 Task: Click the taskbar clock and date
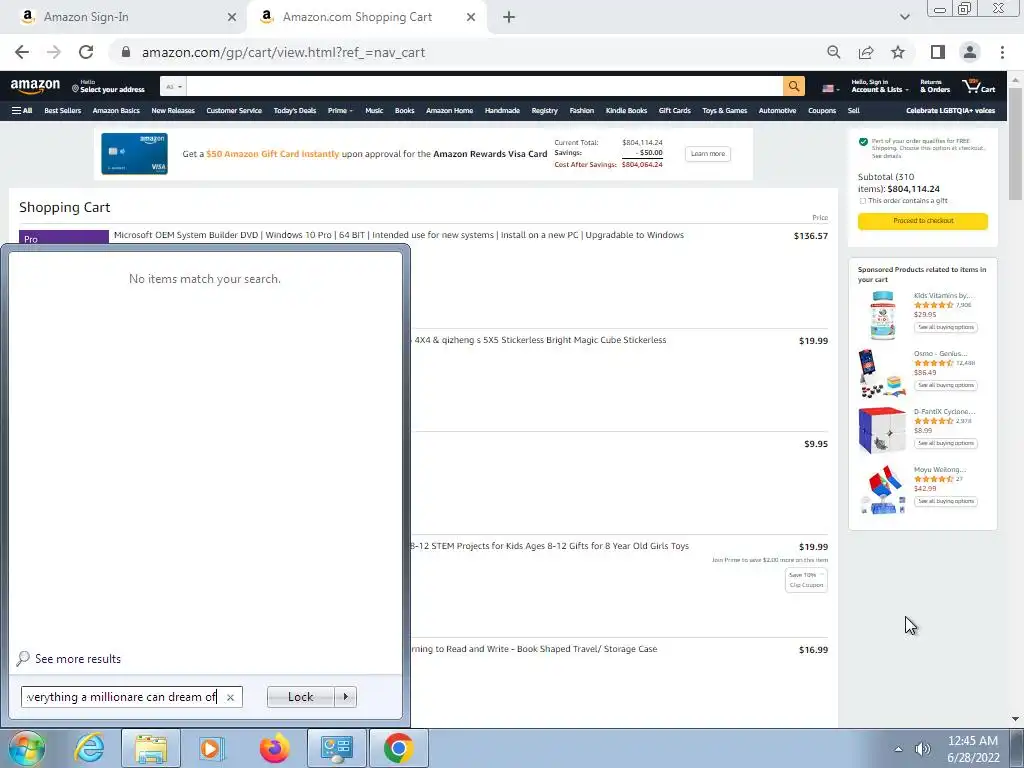[x=973, y=749]
